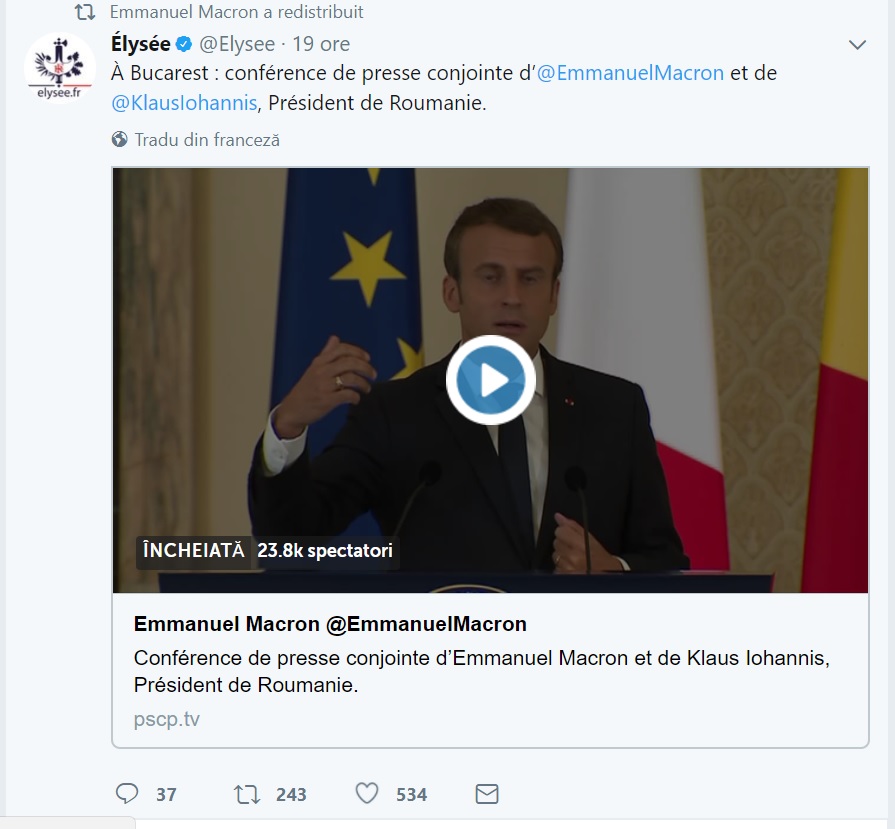Click the "ÎNCHEIATĂ 23.8k spectatori" badge
This screenshot has height=829, width=895.
pyautogui.click(x=268, y=551)
